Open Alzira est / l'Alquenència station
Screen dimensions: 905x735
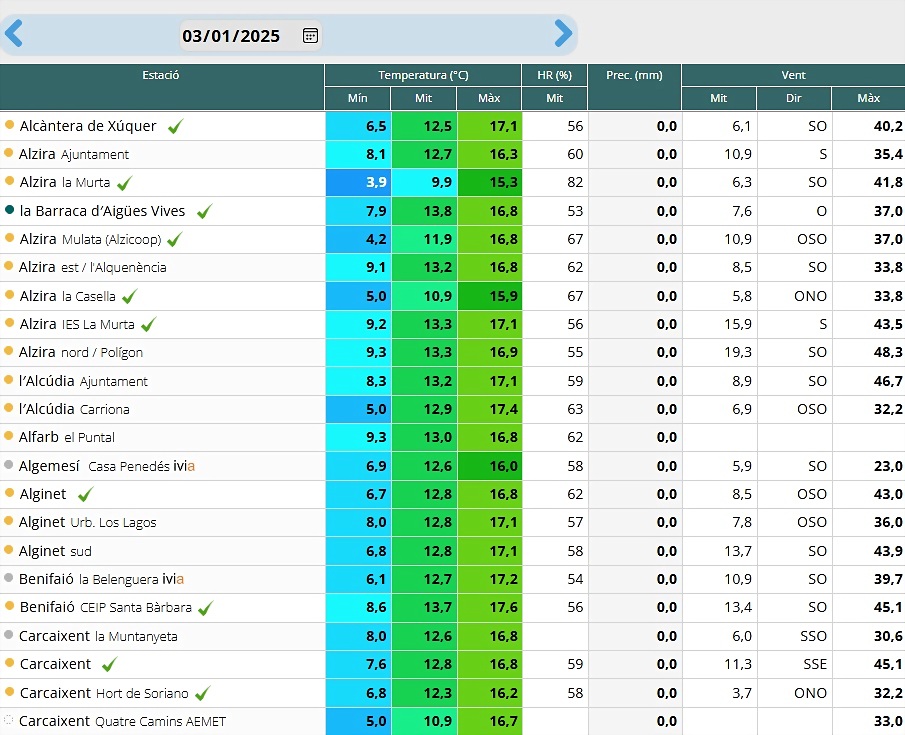(92, 267)
